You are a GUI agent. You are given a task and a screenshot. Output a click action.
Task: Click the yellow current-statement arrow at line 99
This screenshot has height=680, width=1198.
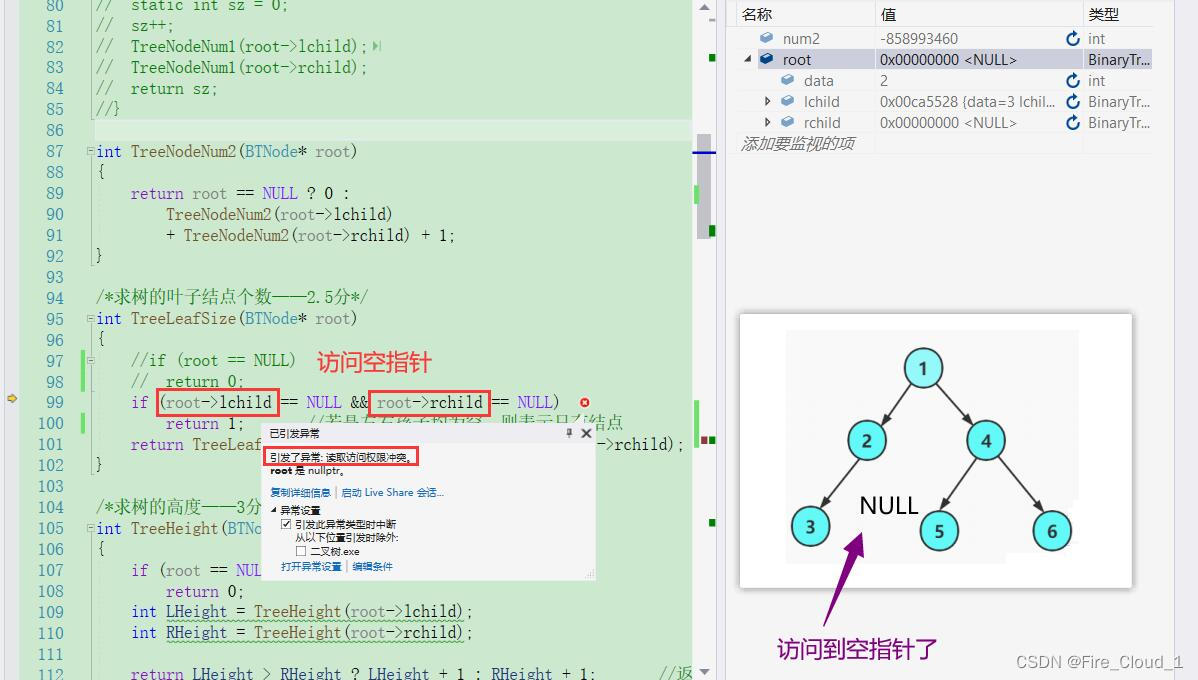[11, 398]
